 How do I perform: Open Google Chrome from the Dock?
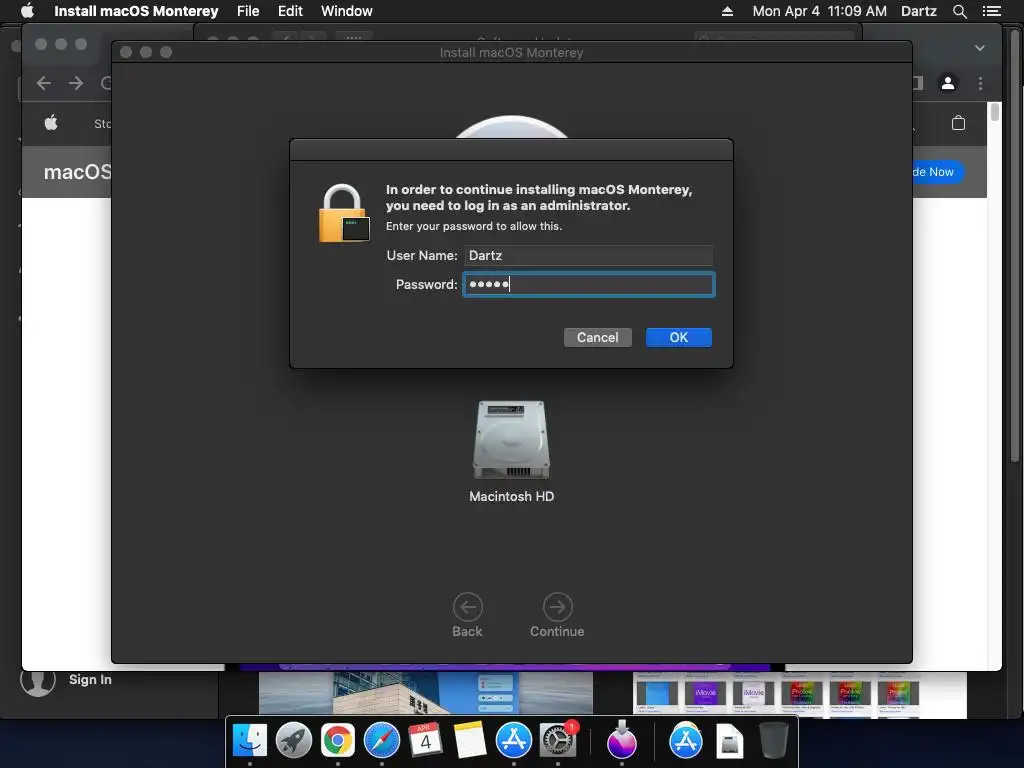(338, 741)
